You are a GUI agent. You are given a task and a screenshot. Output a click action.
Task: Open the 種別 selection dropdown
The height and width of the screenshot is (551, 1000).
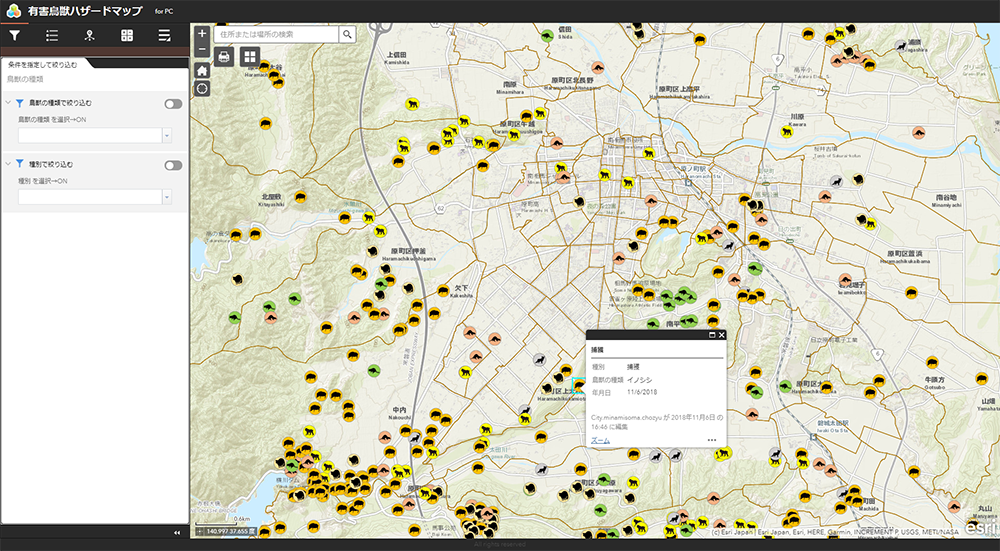(167, 197)
